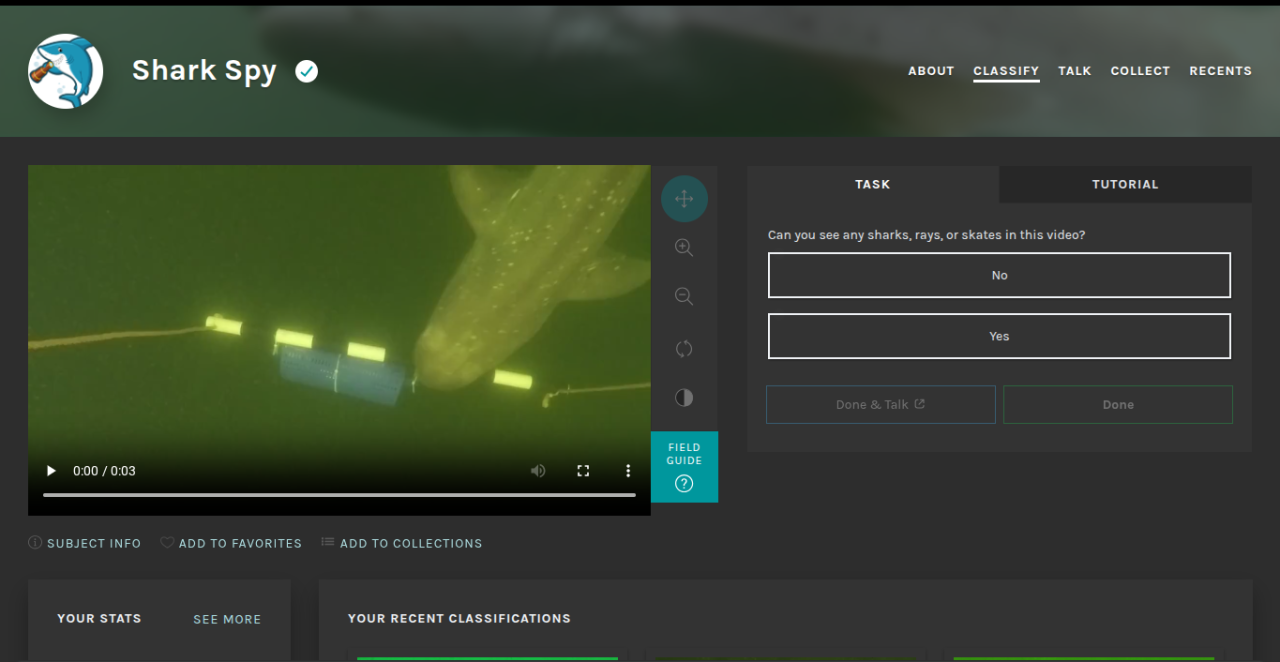
Task: Open the Field Guide panel
Action: [x=684, y=467]
